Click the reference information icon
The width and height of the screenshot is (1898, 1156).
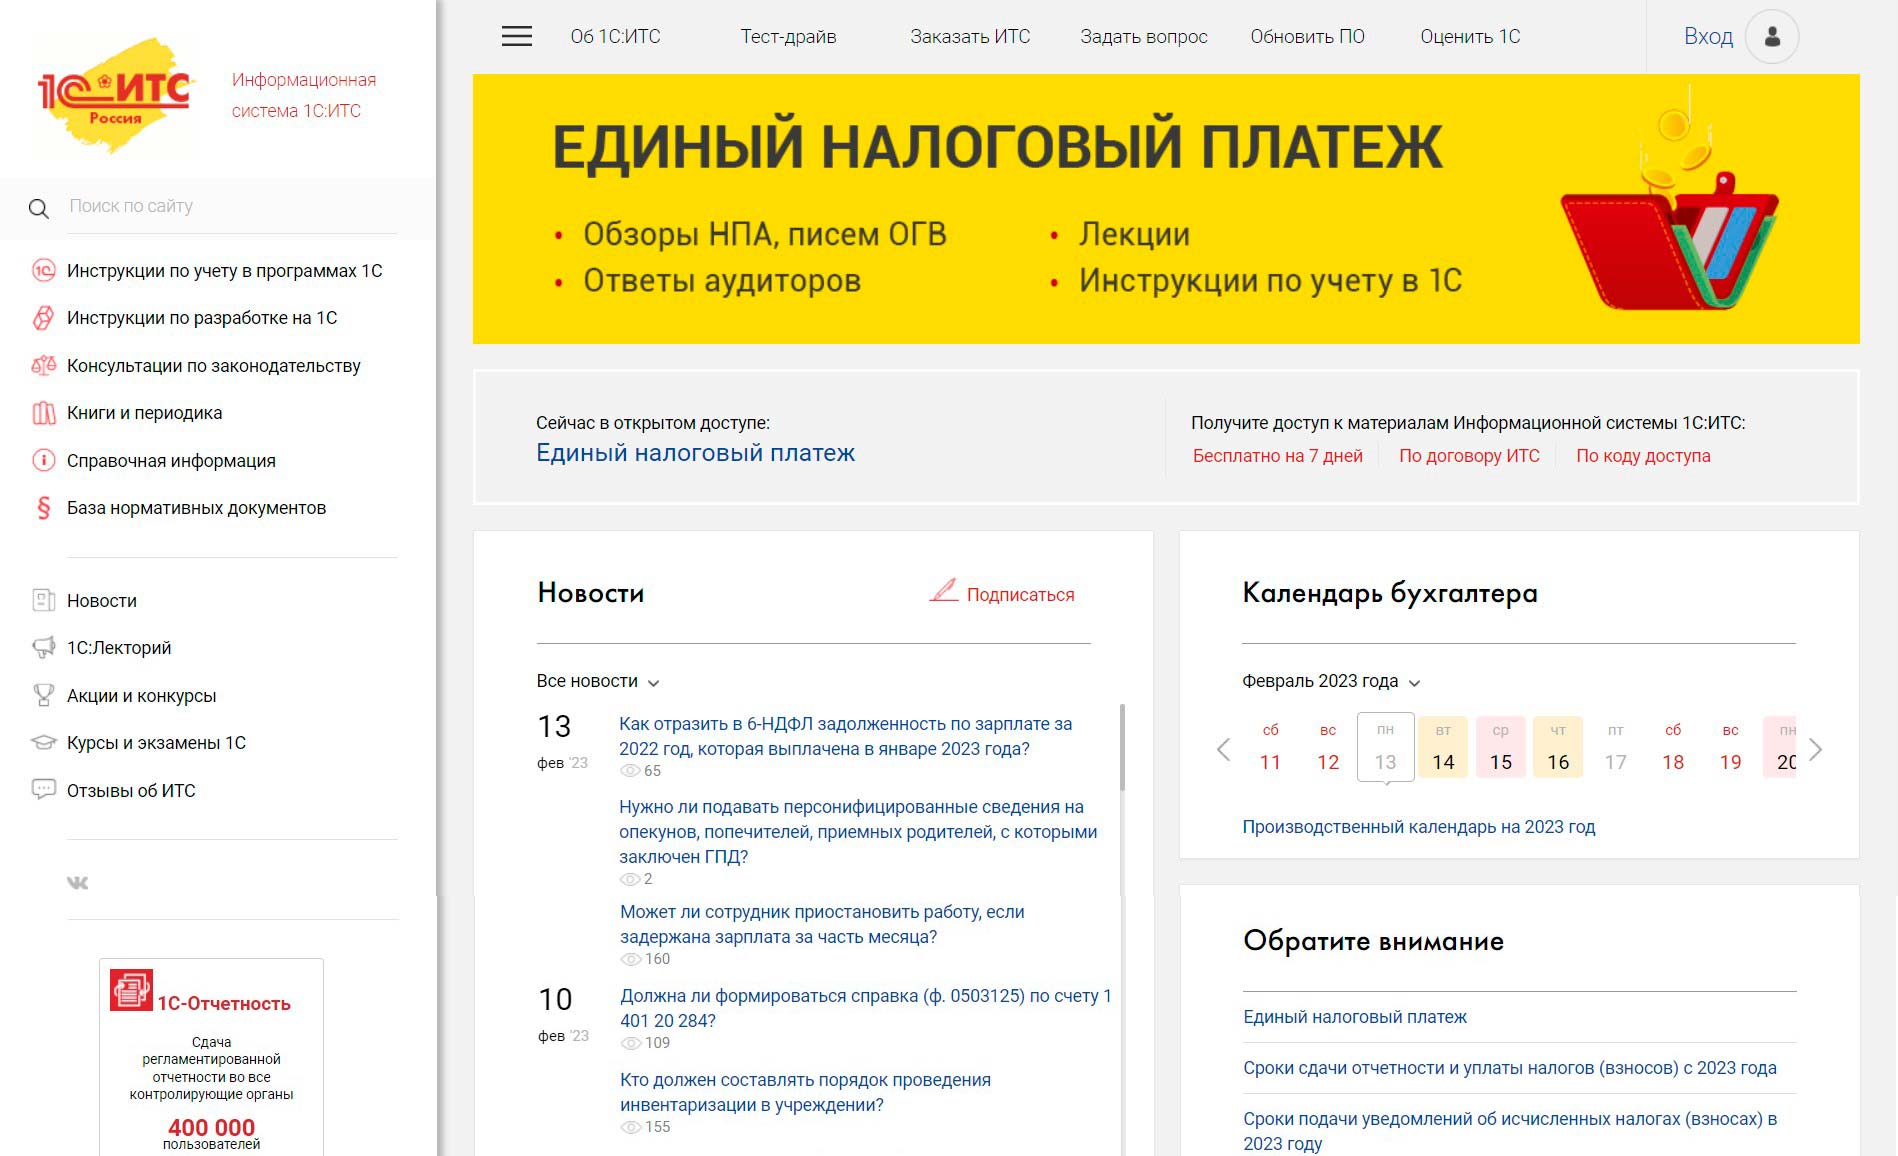[x=43, y=460]
